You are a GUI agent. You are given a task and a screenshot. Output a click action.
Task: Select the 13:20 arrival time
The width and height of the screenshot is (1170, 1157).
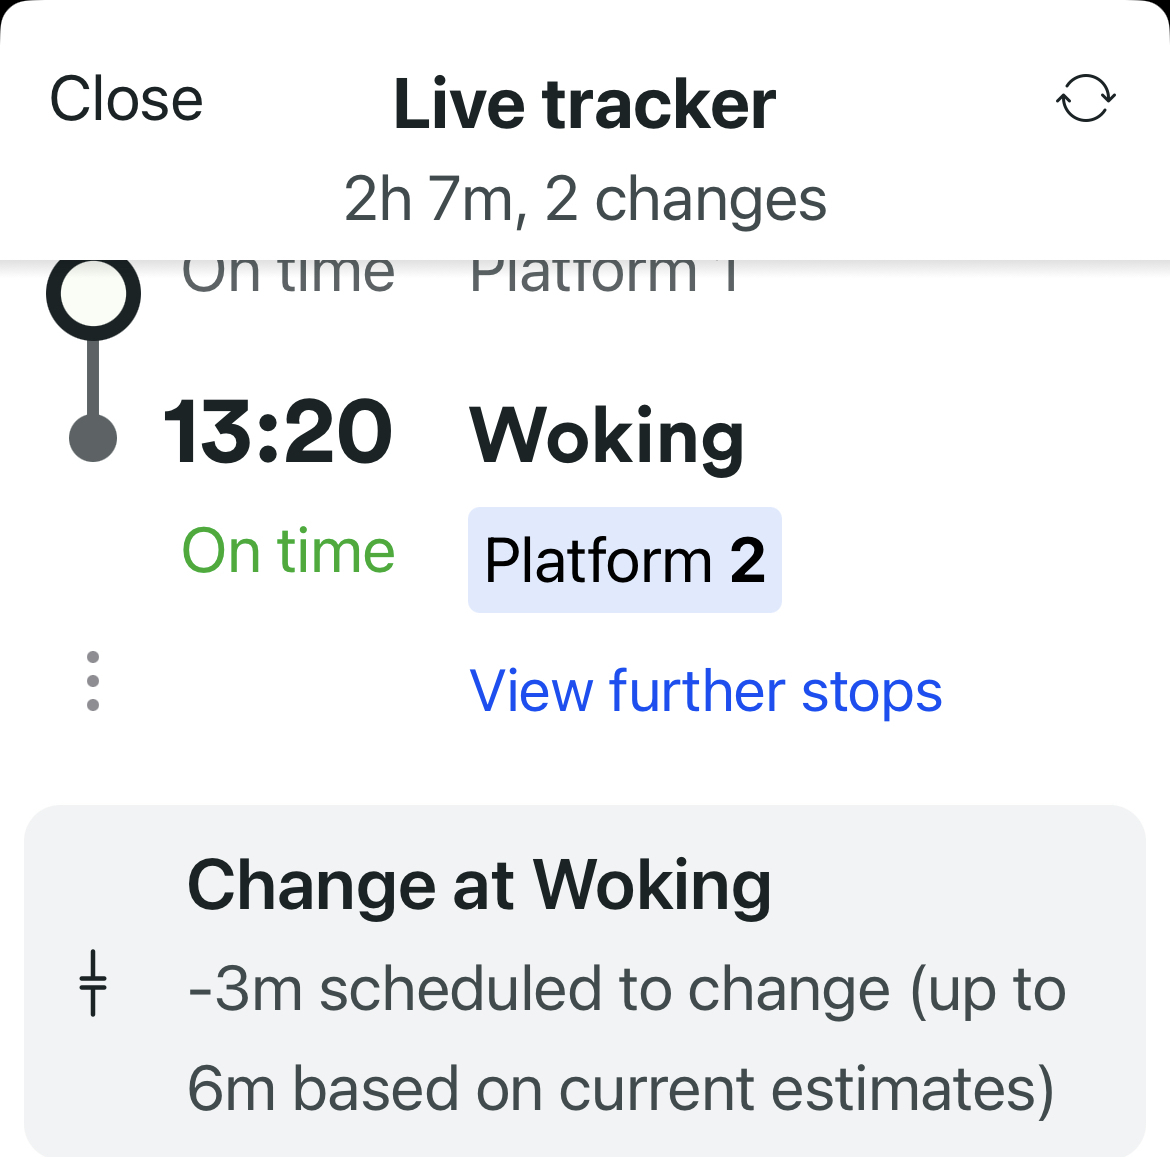click(278, 432)
